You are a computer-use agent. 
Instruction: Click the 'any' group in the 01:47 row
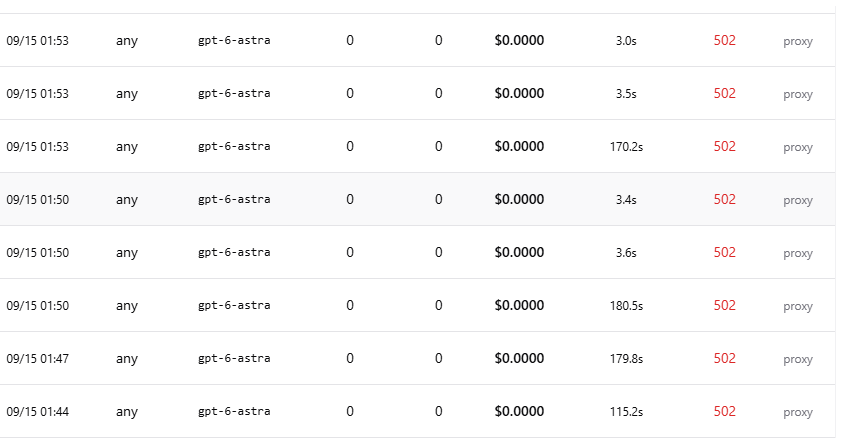127,359
